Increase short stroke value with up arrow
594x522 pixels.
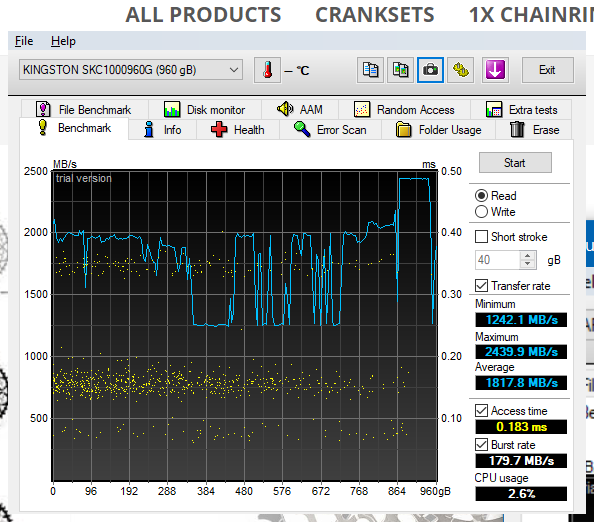point(528,255)
